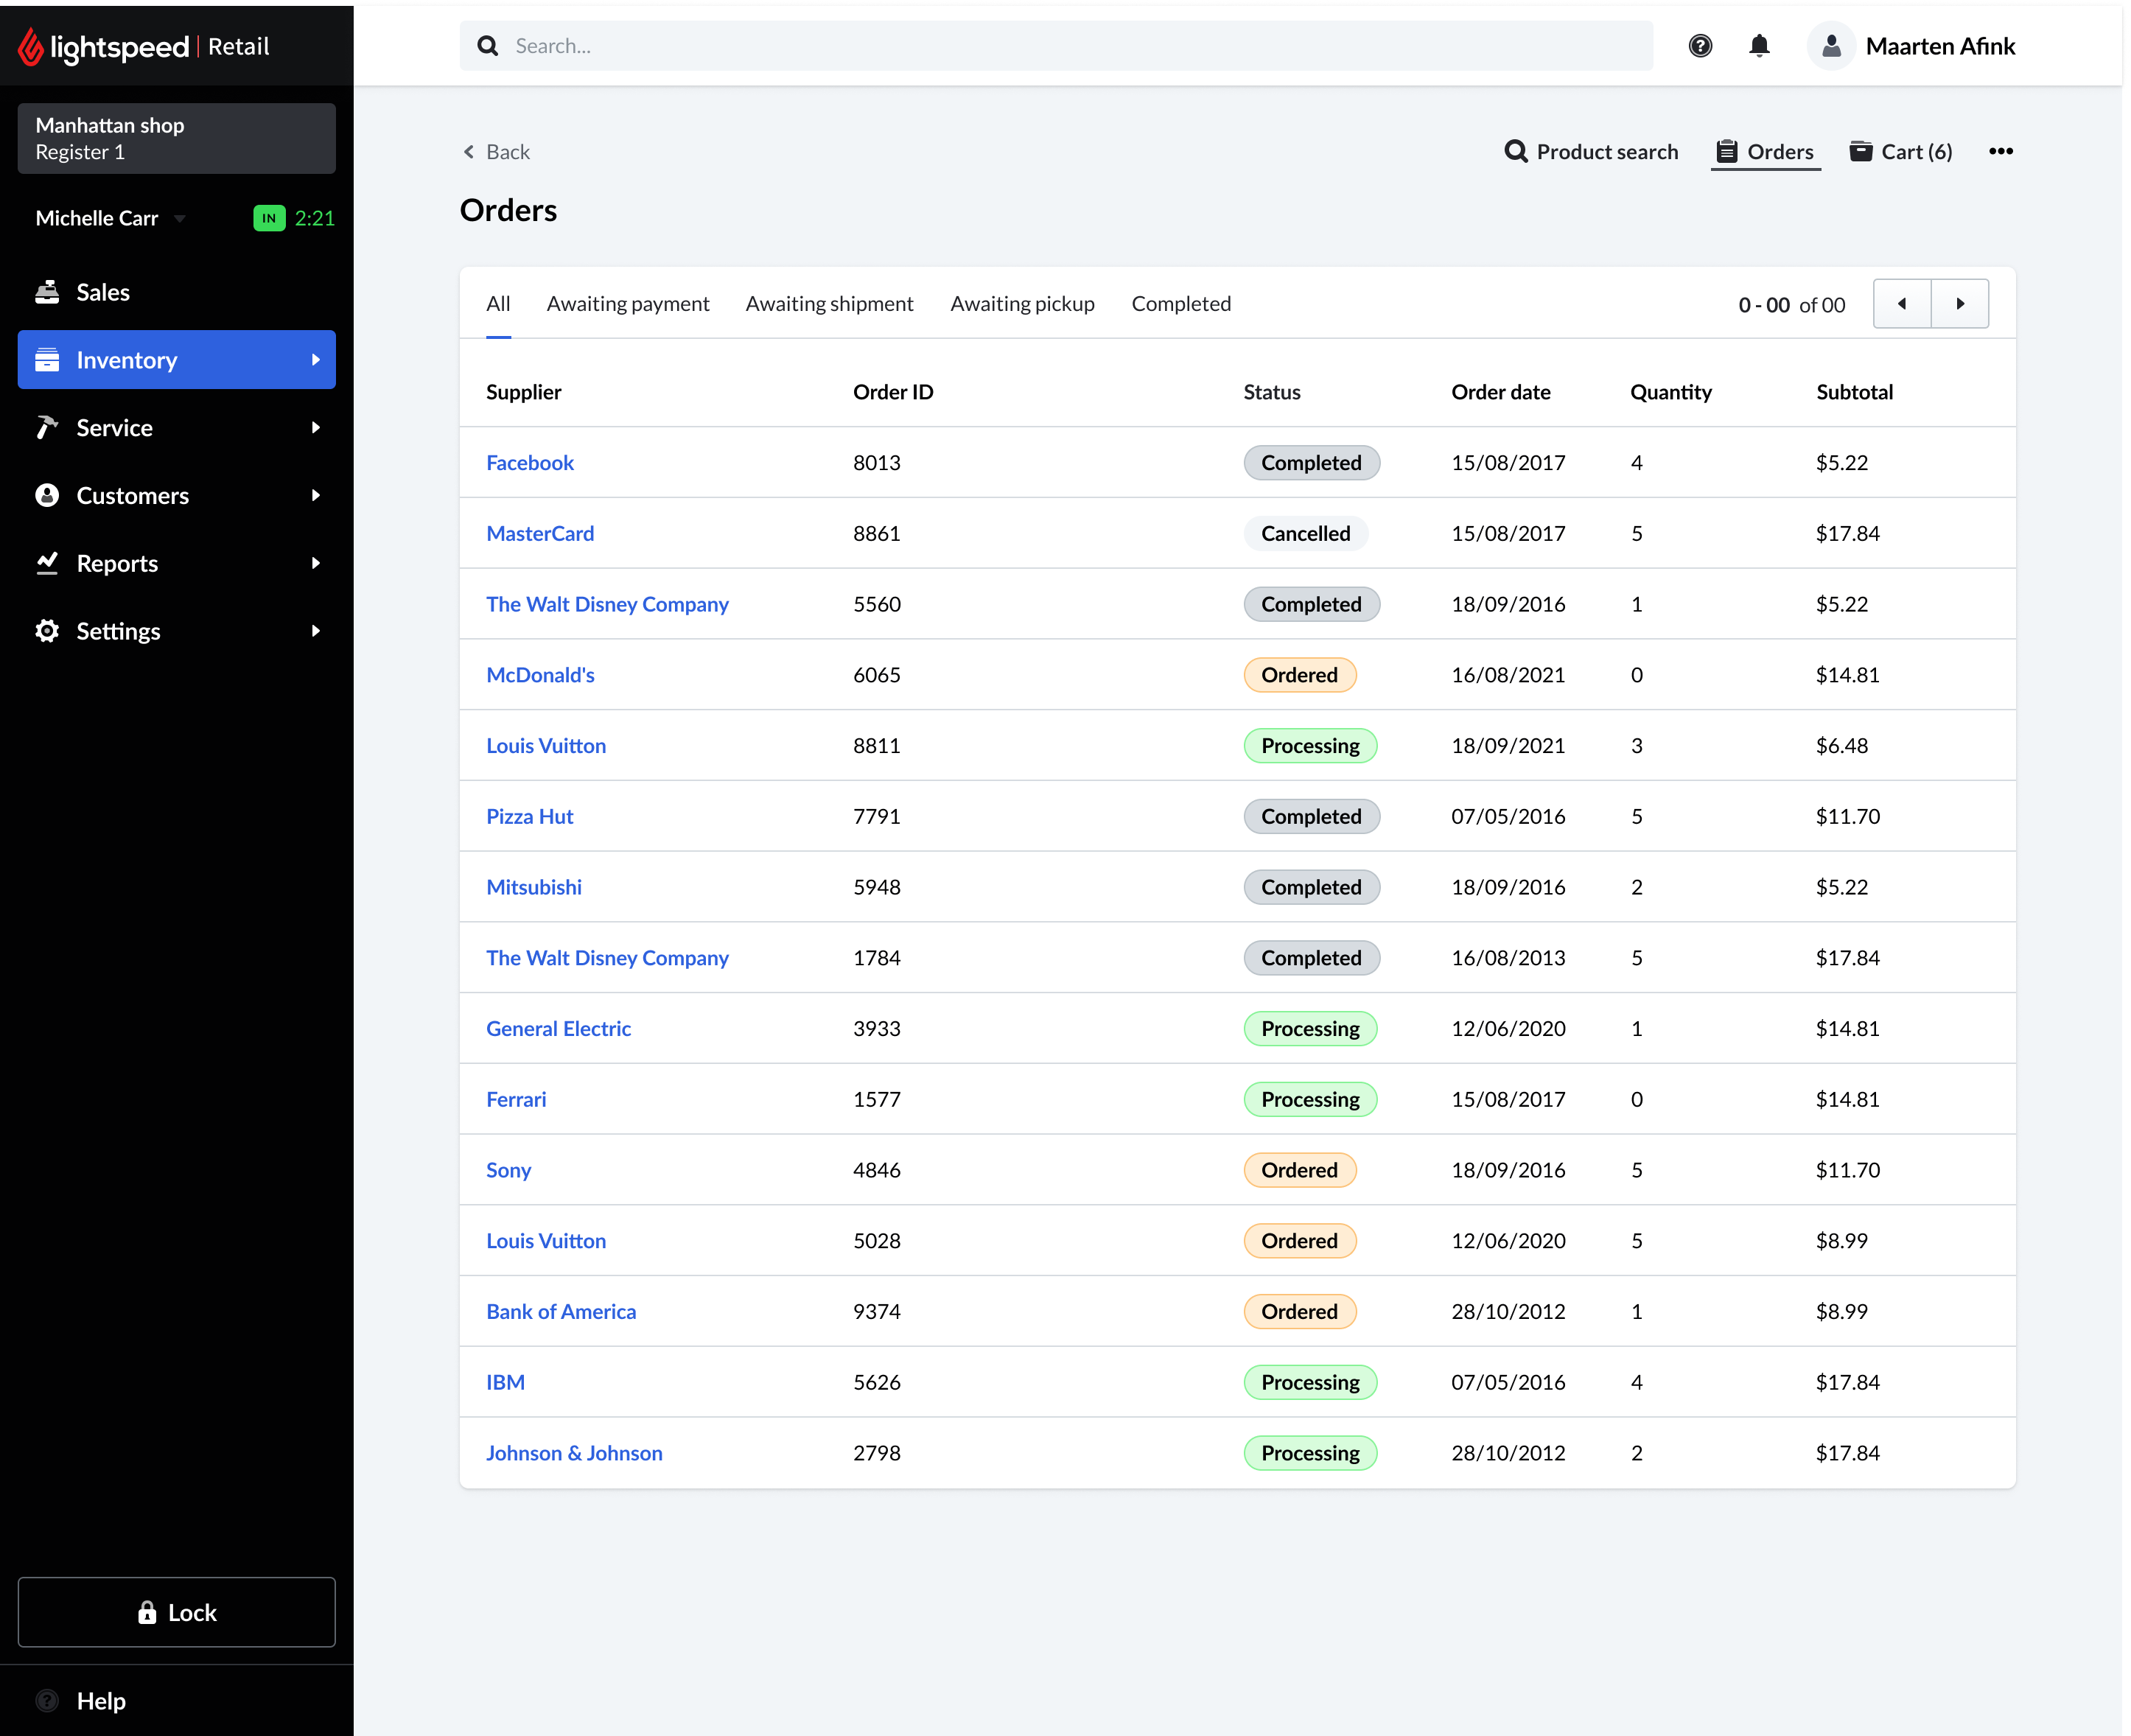Screen dimensions: 2131x1736
Task: Switch to the Awaiting payment tab
Action: pos(628,304)
